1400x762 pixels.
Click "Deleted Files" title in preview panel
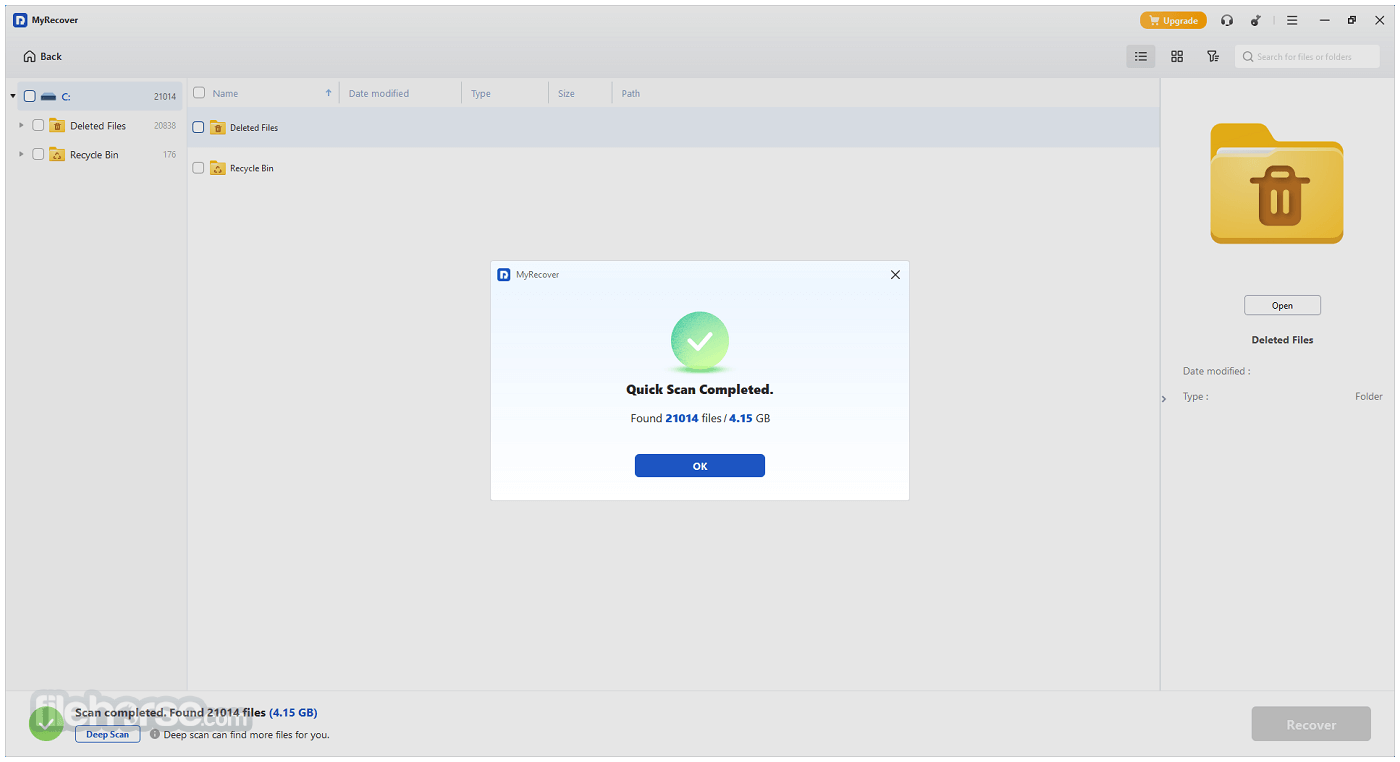pos(1282,340)
